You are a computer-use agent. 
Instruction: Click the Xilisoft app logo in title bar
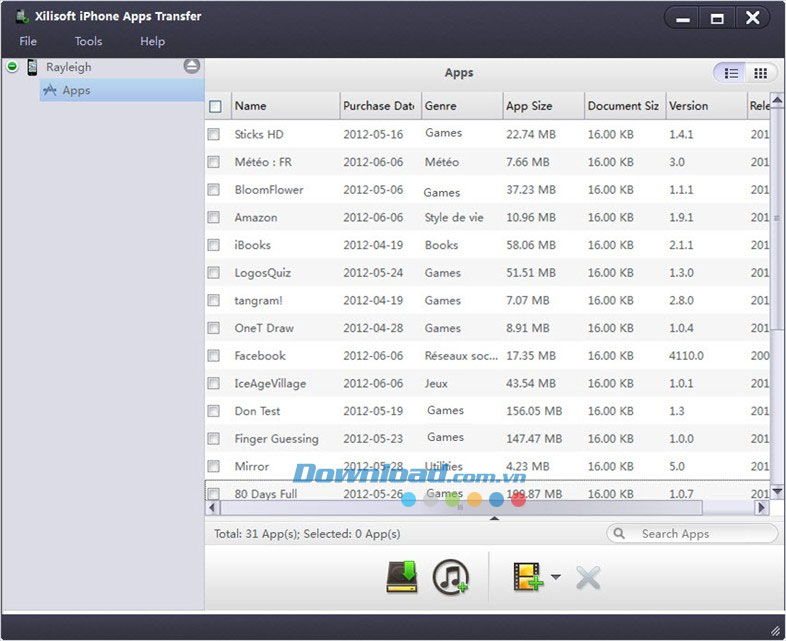(x=21, y=16)
